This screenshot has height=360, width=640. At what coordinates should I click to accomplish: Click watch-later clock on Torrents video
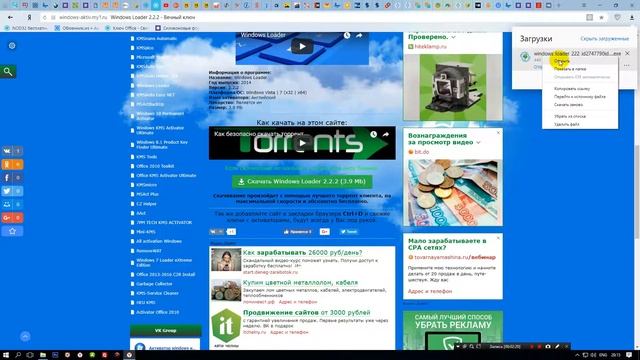click(373, 134)
